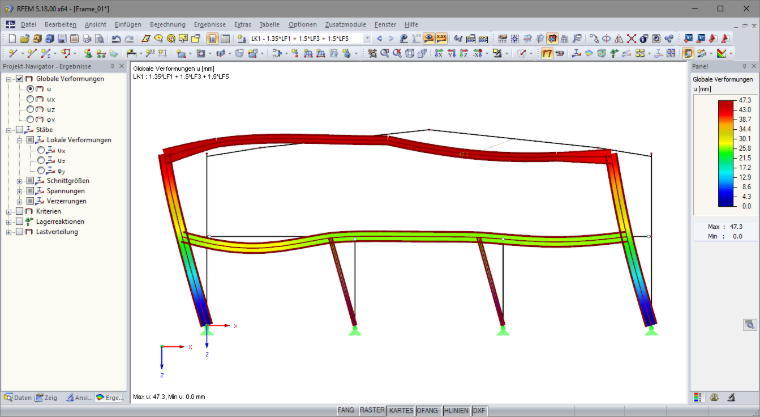760x417 pixels.
Task: Select the global uz radio button
Action: pyautogui.click(x=30, y=109)
